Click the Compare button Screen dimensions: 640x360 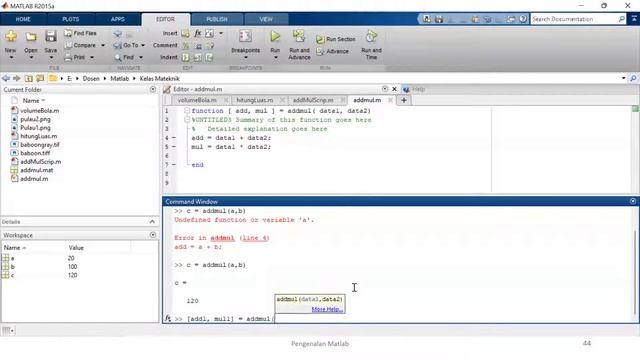tap(80, 45)
